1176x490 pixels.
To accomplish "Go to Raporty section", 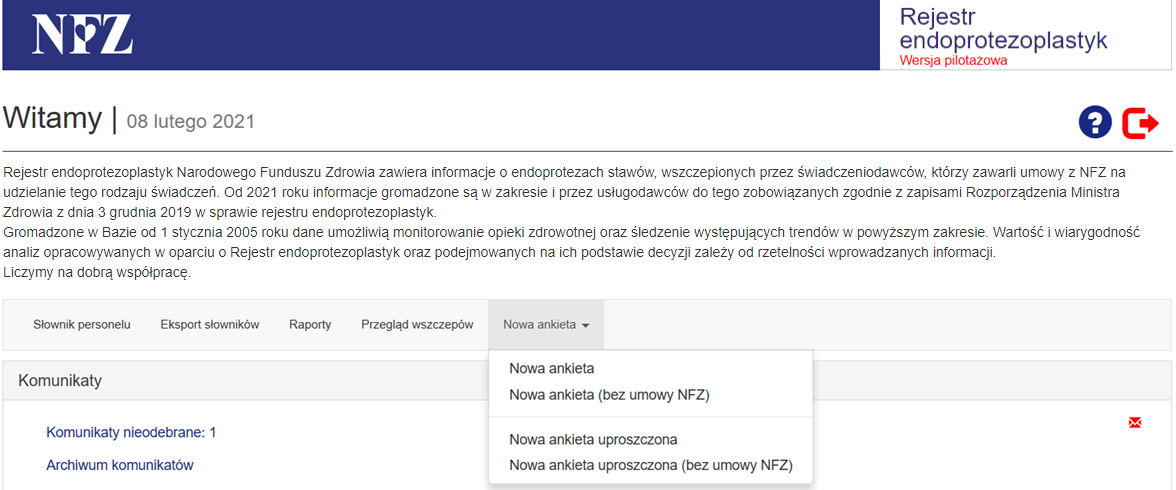I will pyautogui.click(x=310, y=325).
